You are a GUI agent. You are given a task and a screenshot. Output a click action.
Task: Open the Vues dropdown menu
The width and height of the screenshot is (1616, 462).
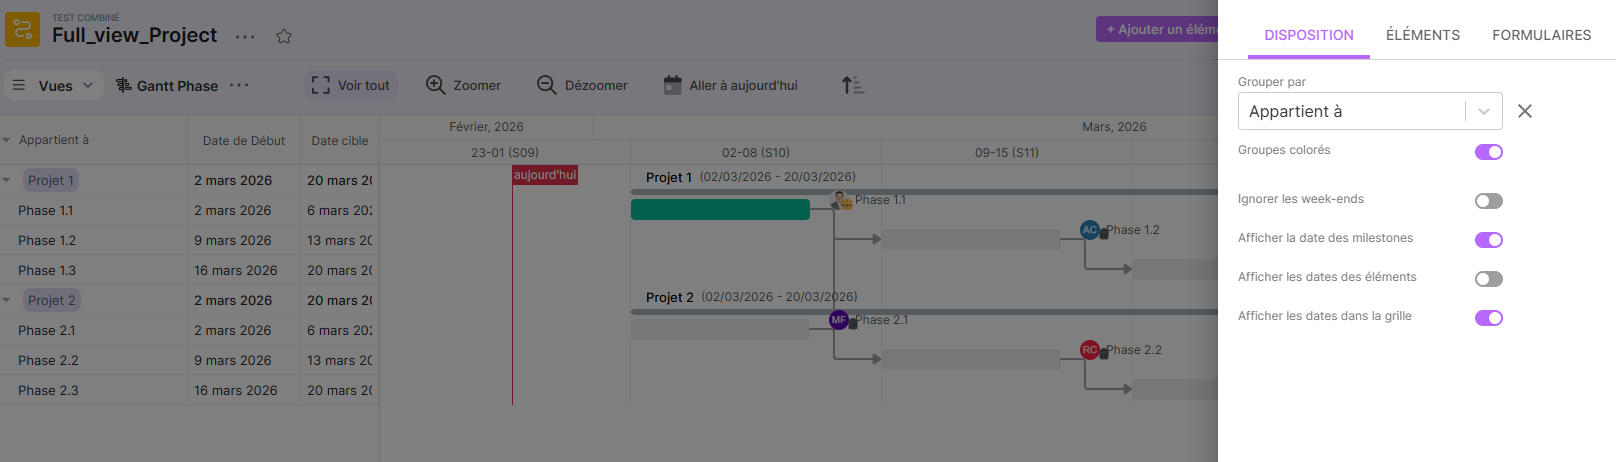click(x=54, y=85)
